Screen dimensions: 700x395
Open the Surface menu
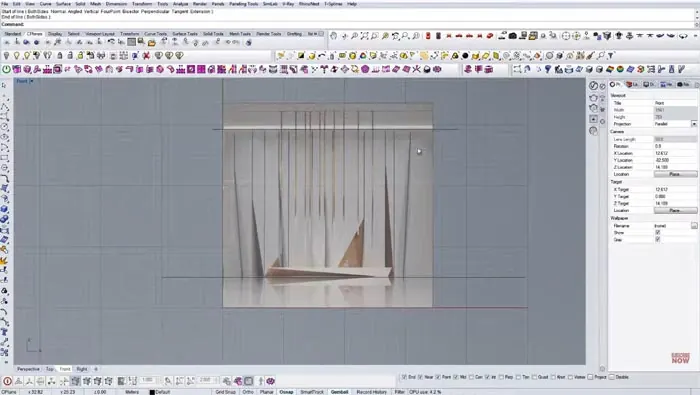(x=63, y=4)
